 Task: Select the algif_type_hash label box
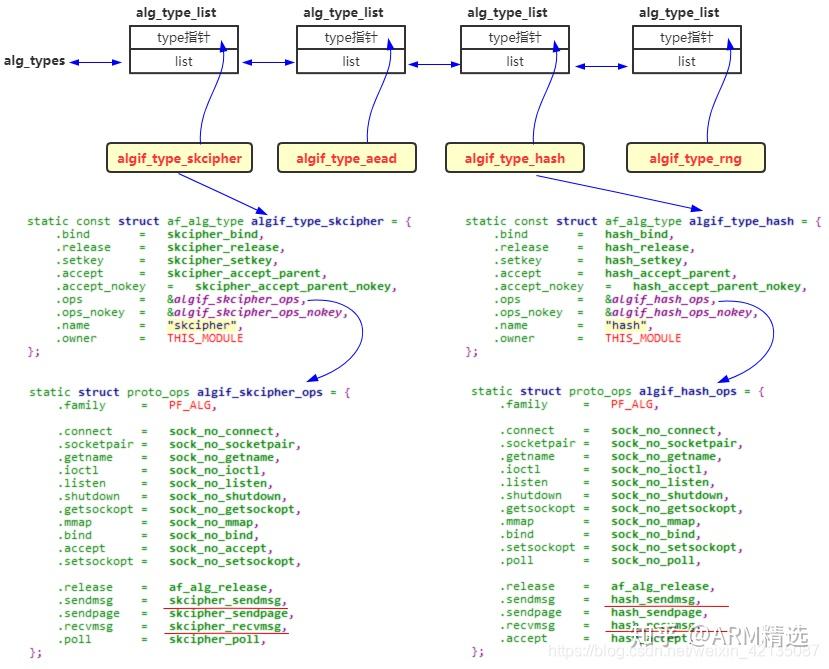pos(514,157)
